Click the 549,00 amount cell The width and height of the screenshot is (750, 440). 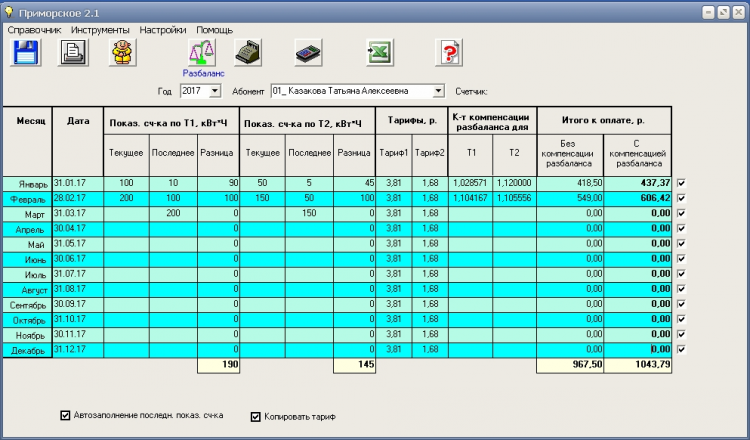570,199
